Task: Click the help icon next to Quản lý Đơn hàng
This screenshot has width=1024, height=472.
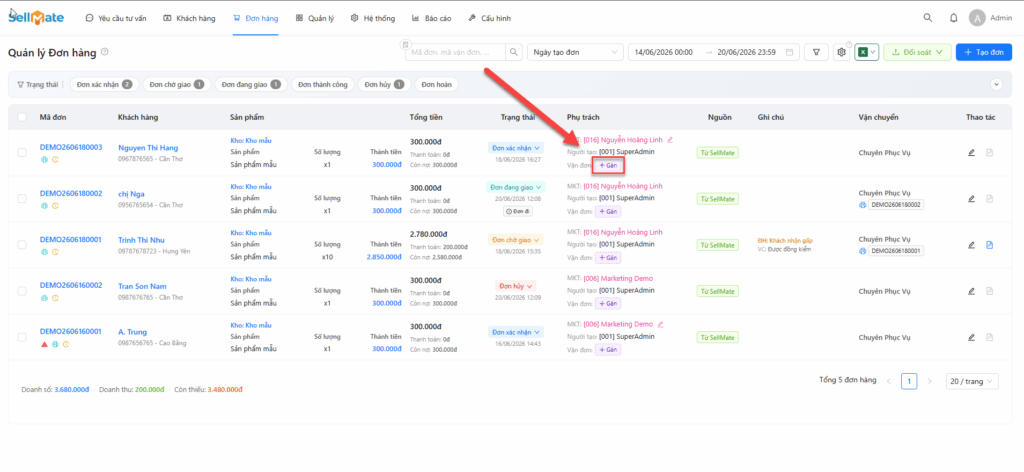Action: coord(104,52)
